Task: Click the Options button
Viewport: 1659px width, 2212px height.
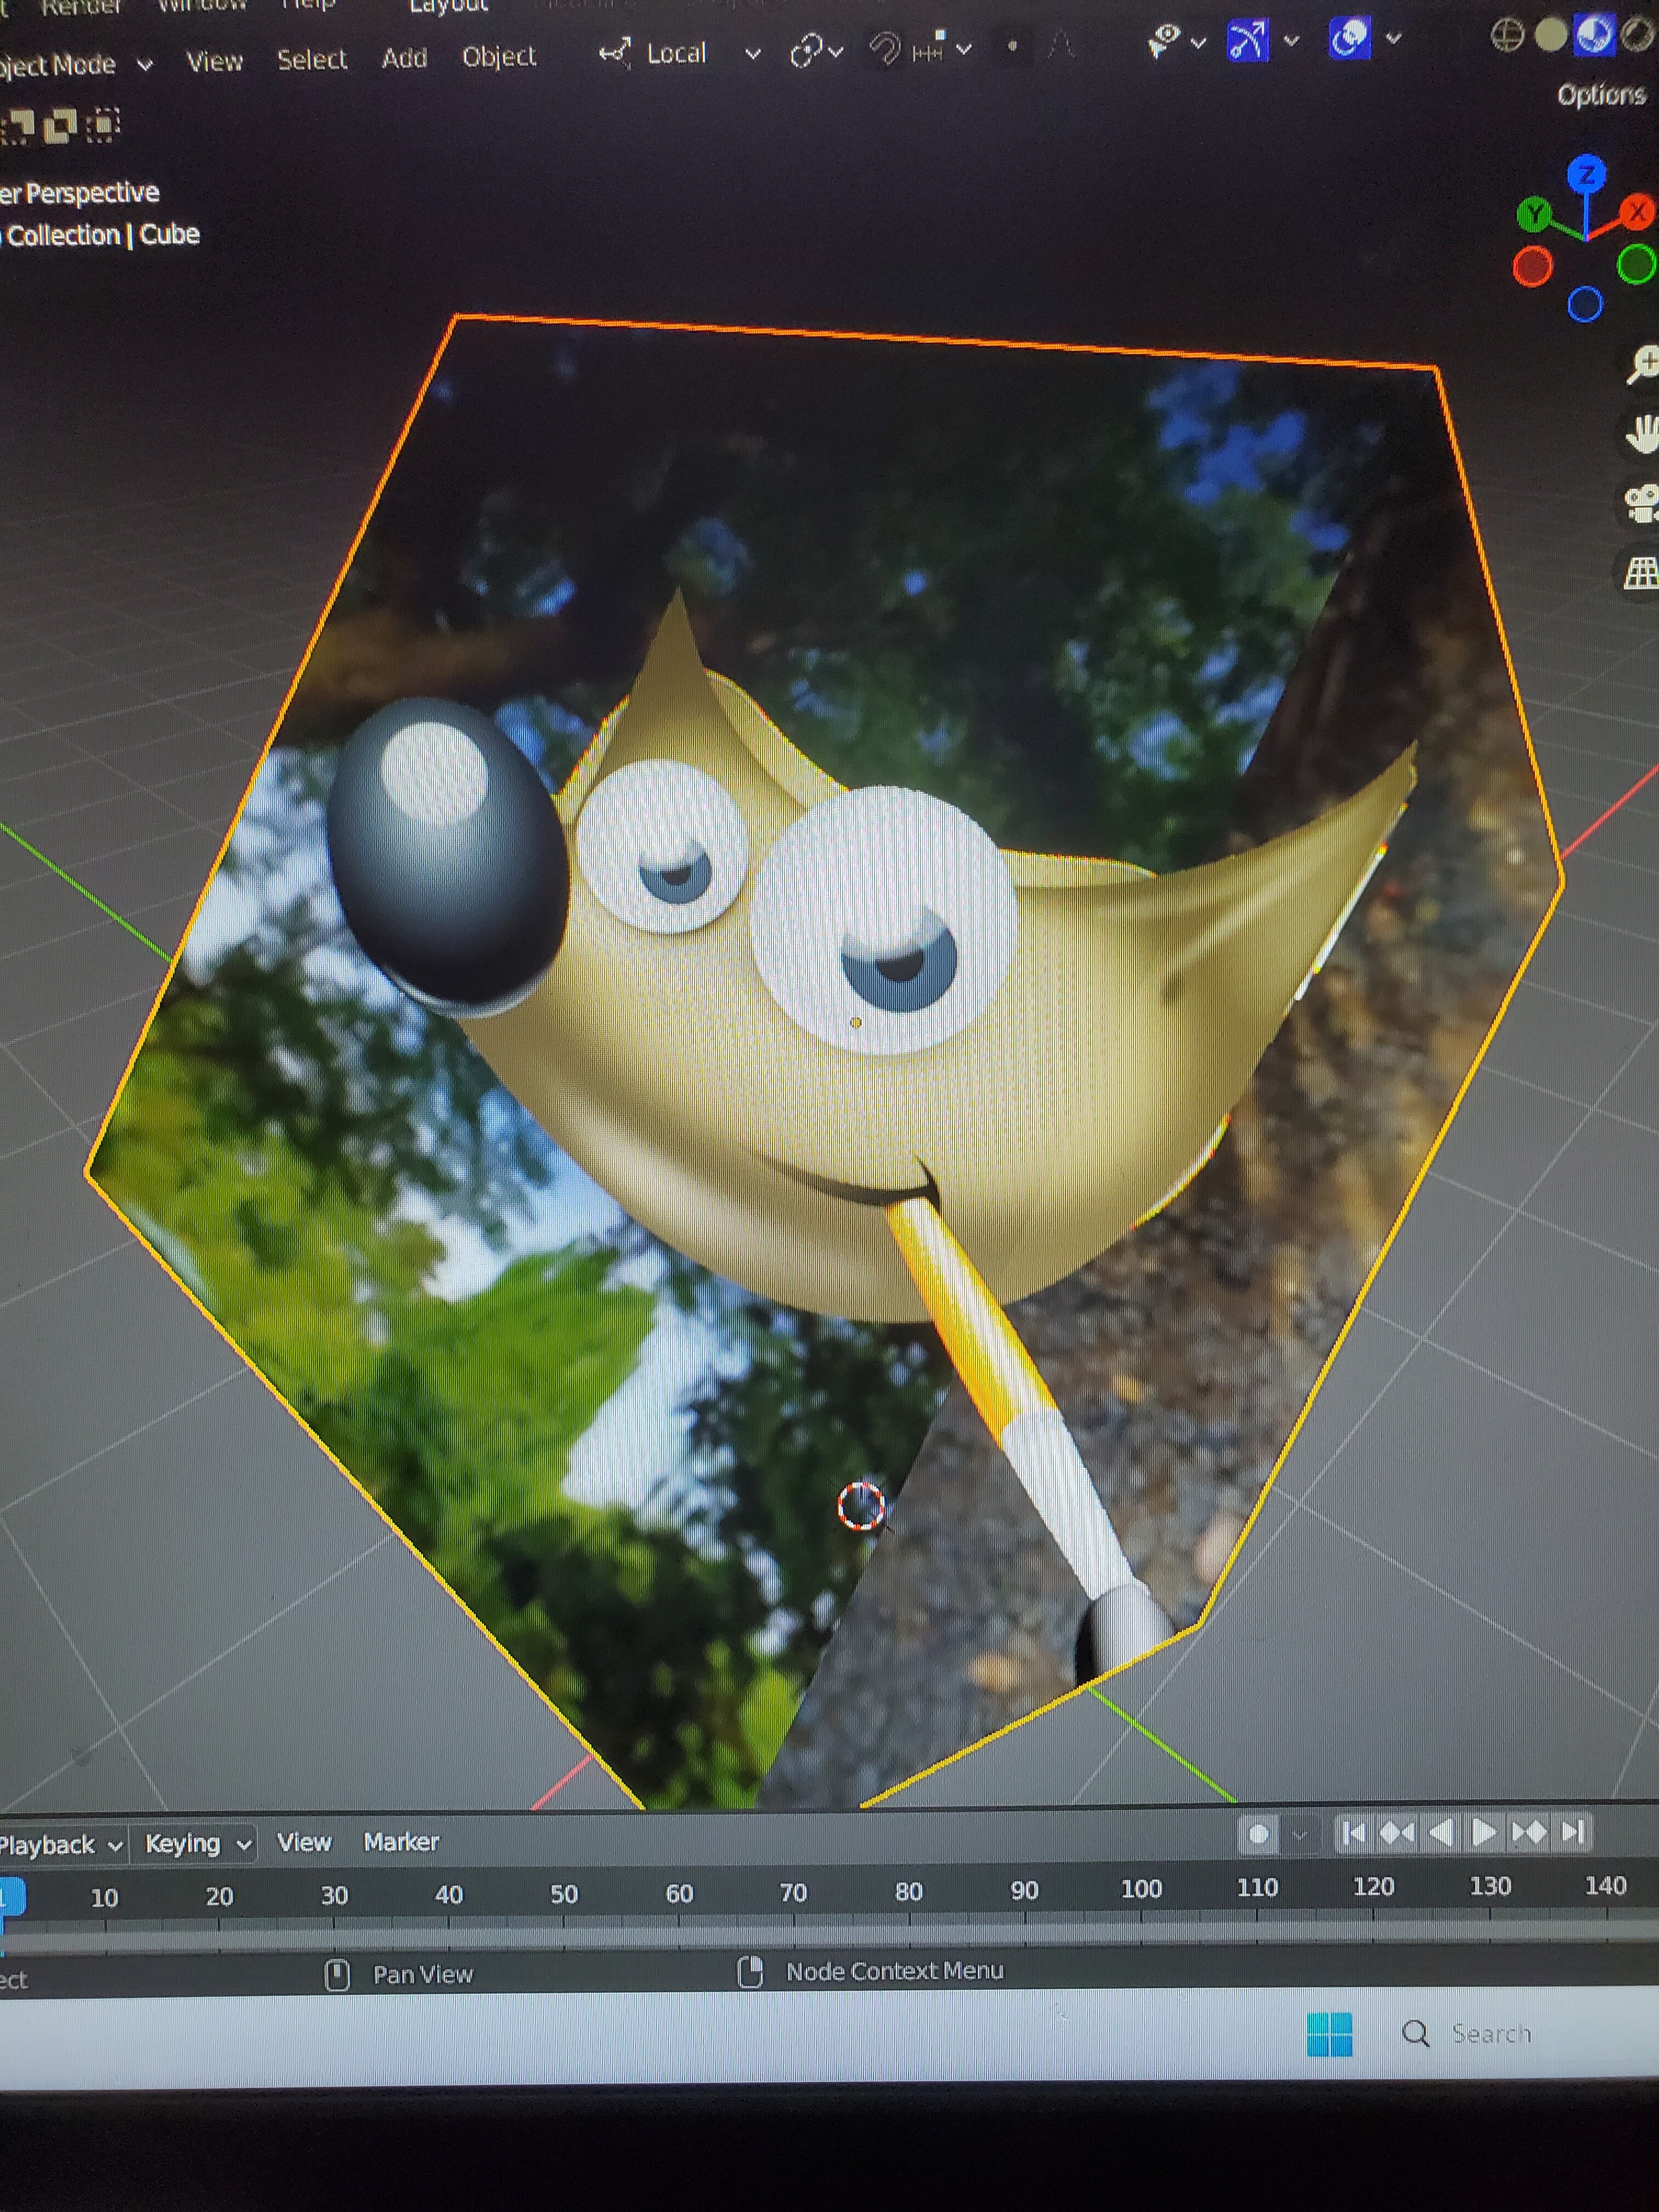Action: coord(1601,94)
